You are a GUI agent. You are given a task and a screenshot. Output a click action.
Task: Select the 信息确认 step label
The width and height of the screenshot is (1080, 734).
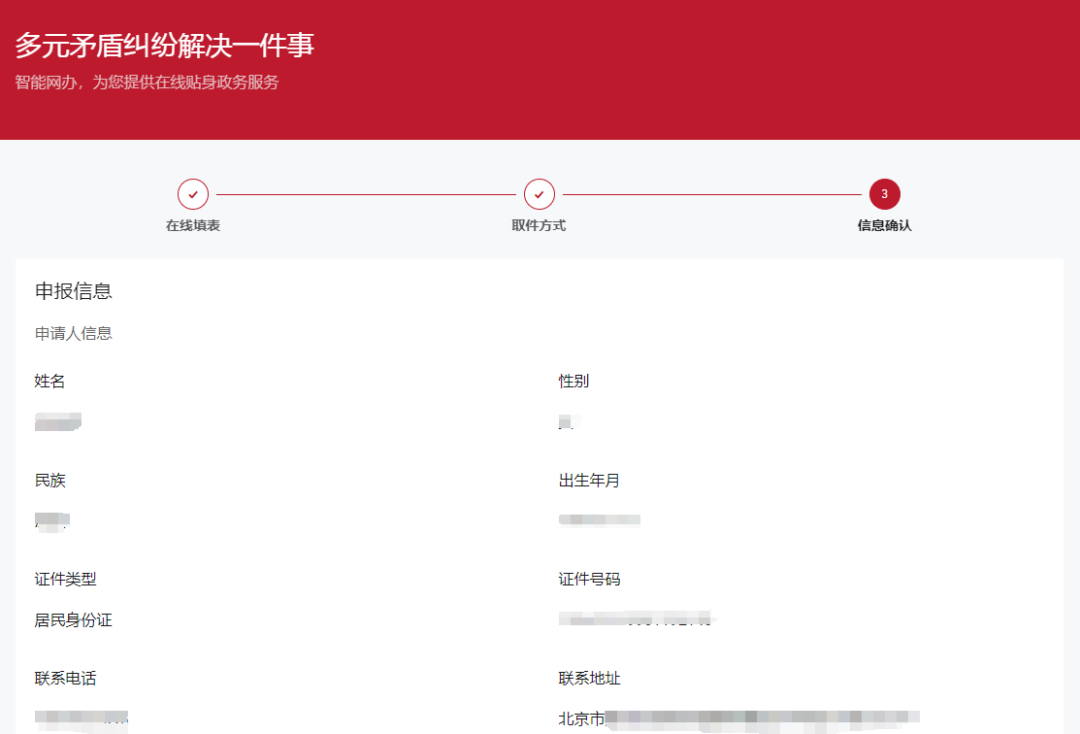[x=884, y=225]
